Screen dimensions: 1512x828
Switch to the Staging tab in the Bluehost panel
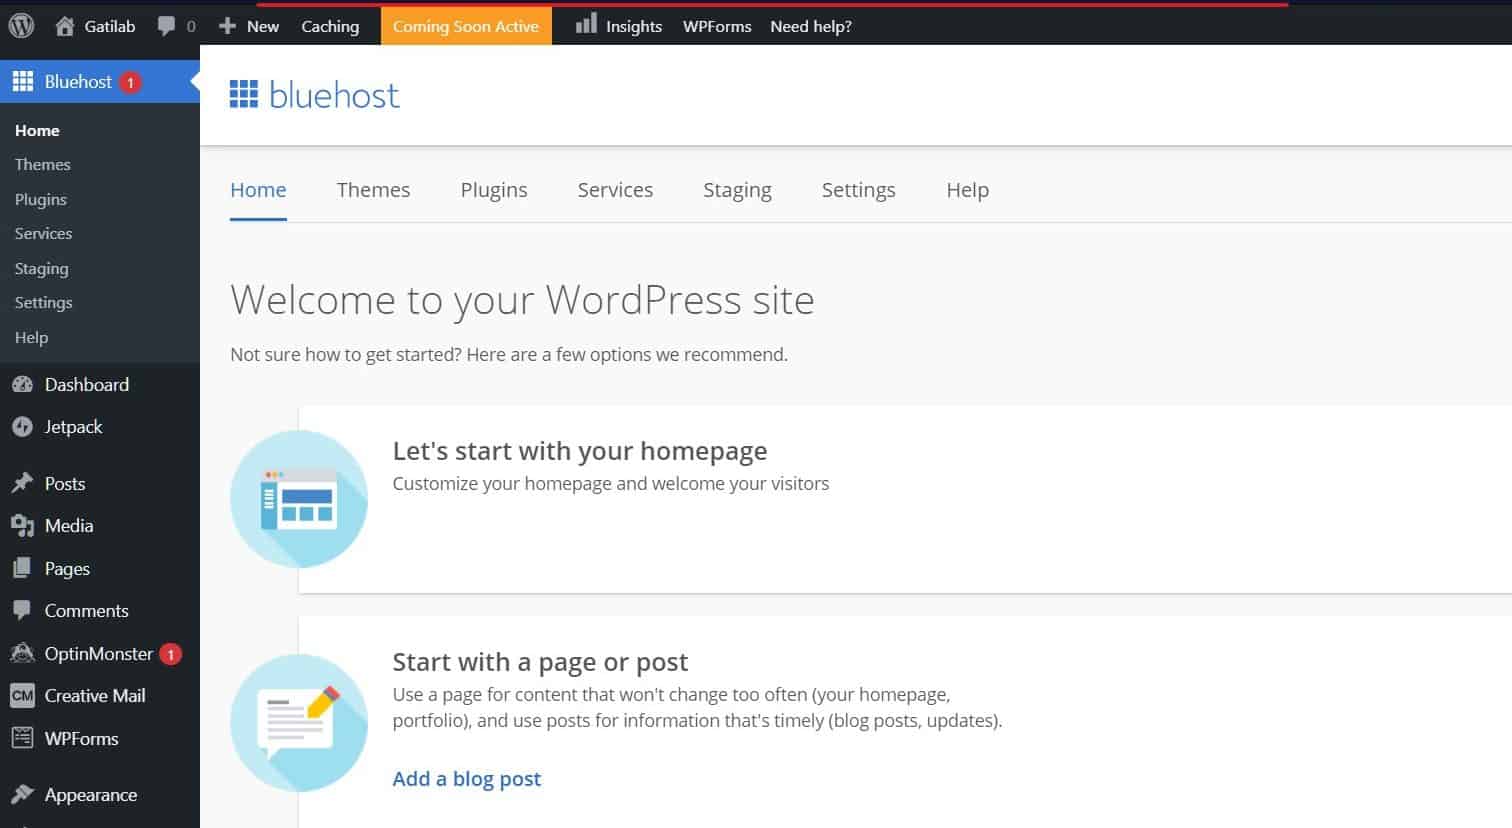tap(737, 190)
